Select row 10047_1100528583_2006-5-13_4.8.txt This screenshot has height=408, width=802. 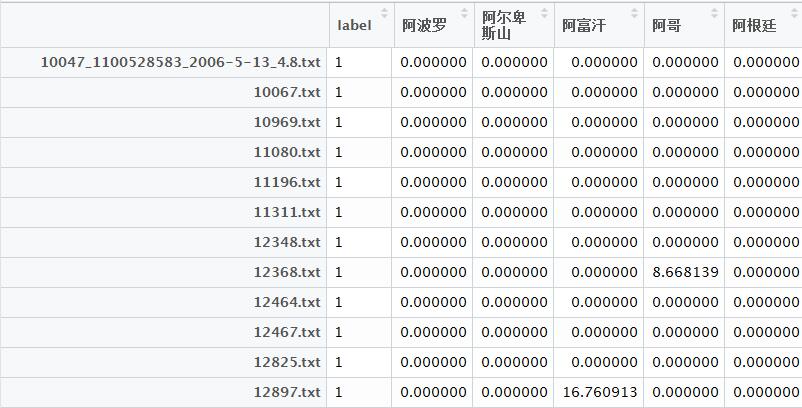(181, 62)
